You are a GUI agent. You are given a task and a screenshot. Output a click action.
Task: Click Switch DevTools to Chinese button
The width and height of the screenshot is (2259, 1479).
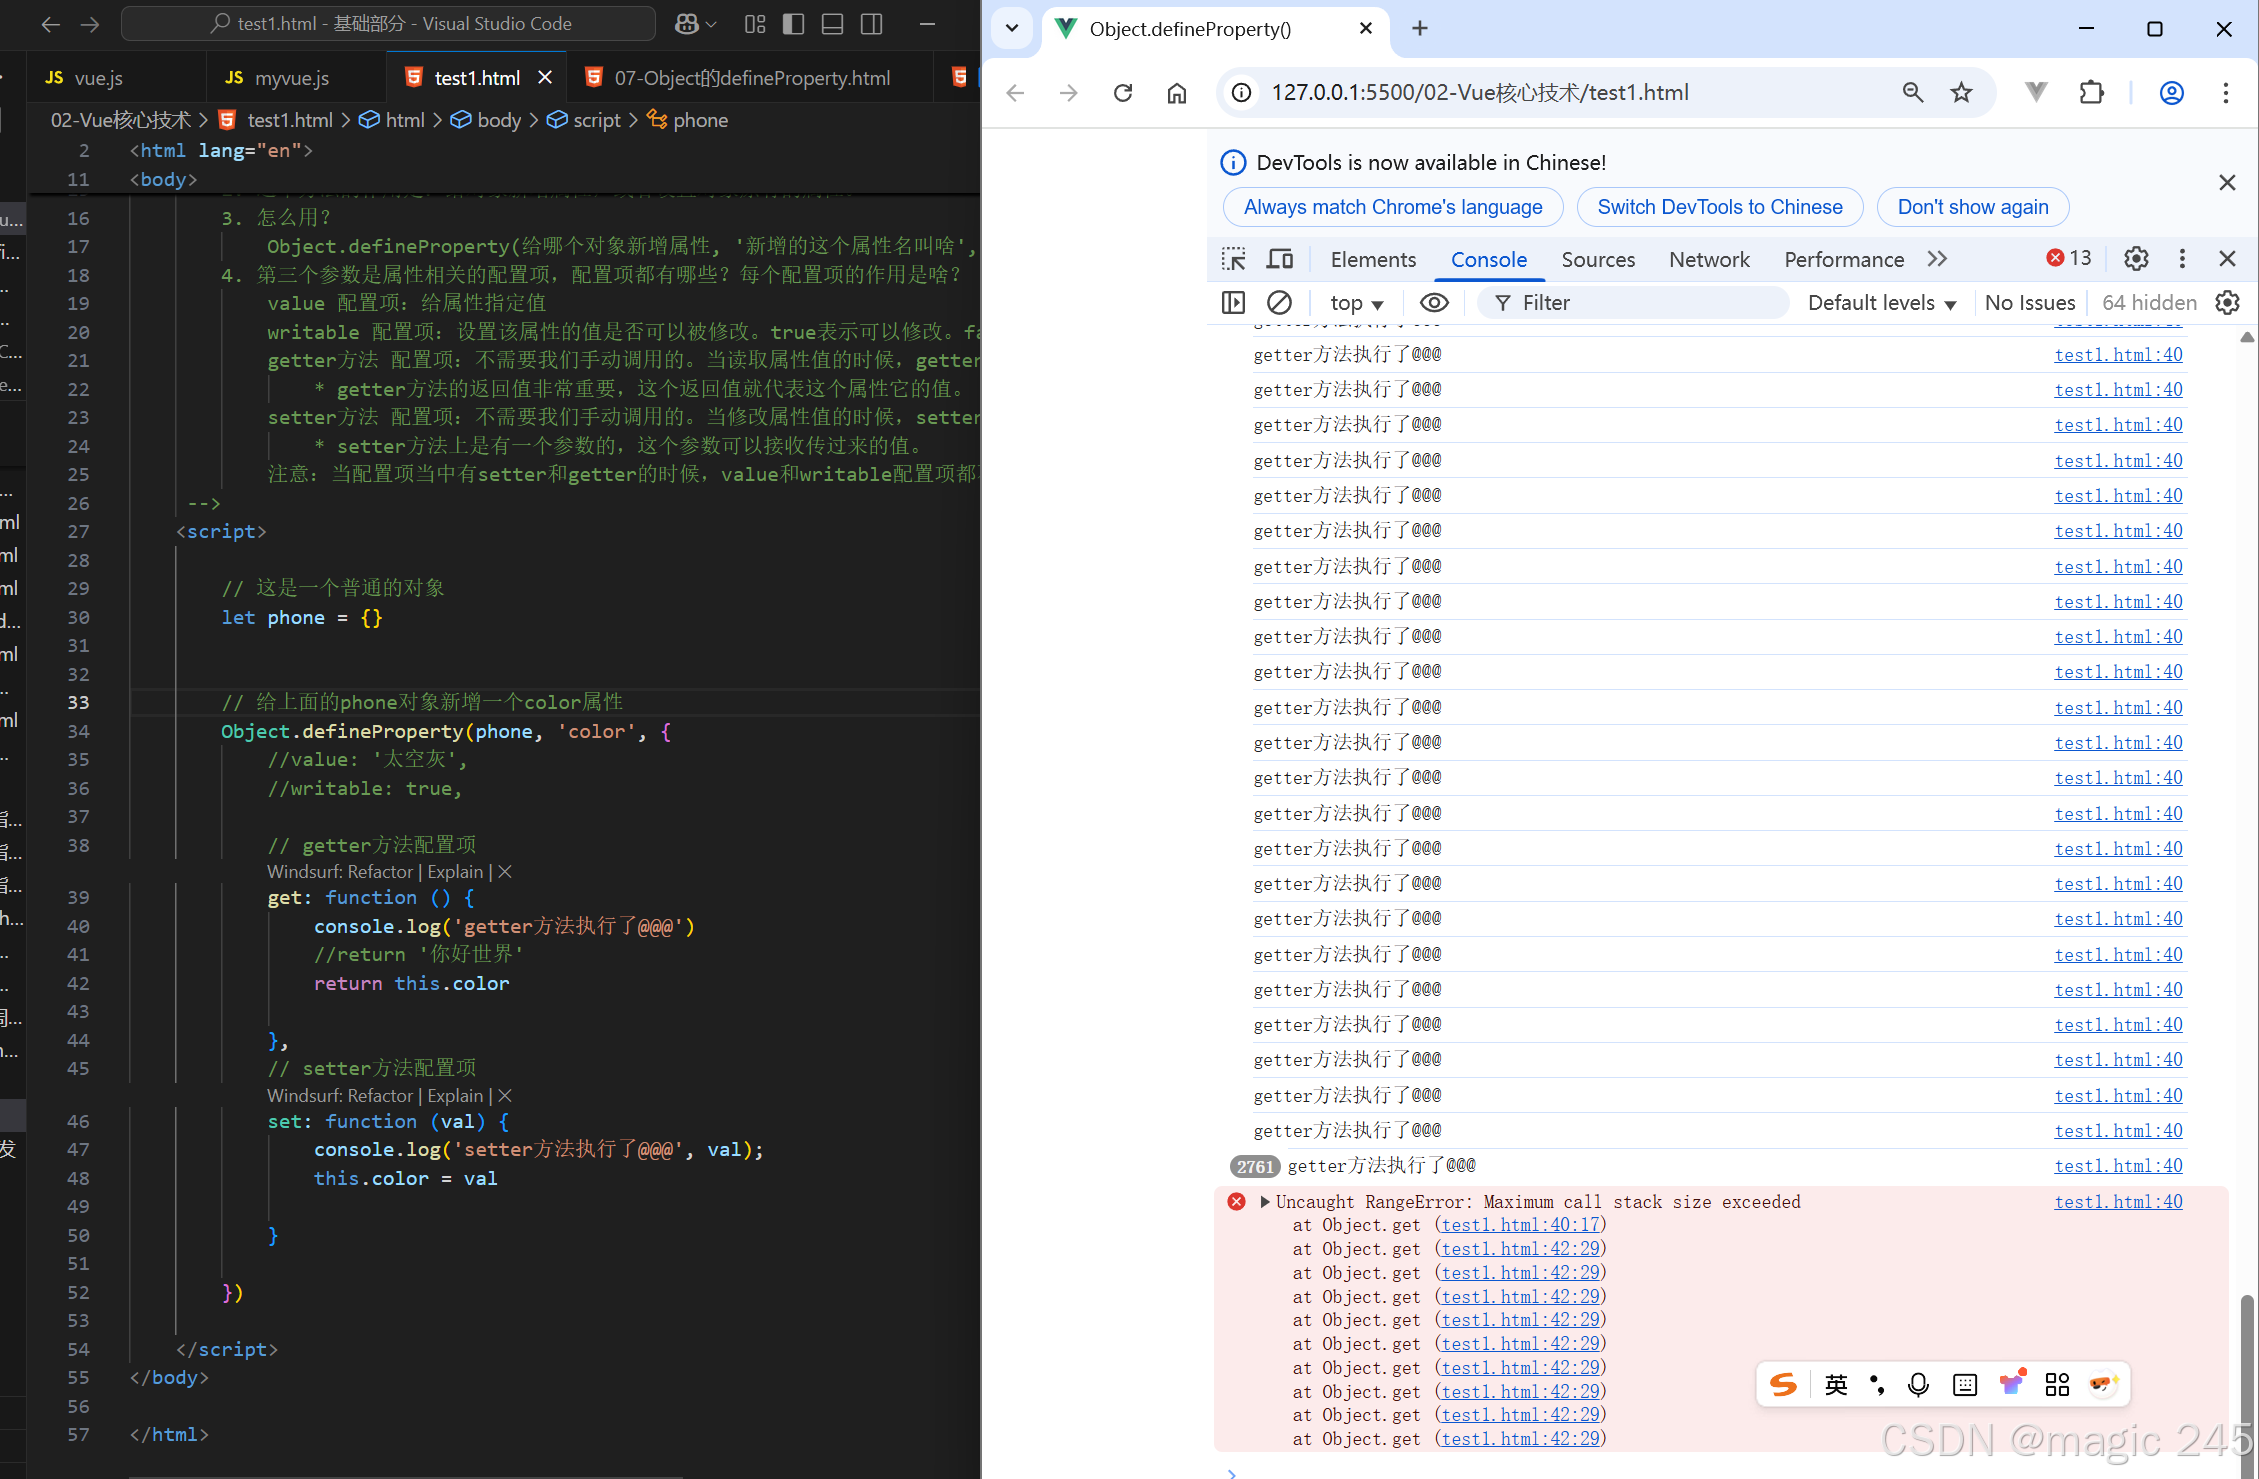(1719, 207)
